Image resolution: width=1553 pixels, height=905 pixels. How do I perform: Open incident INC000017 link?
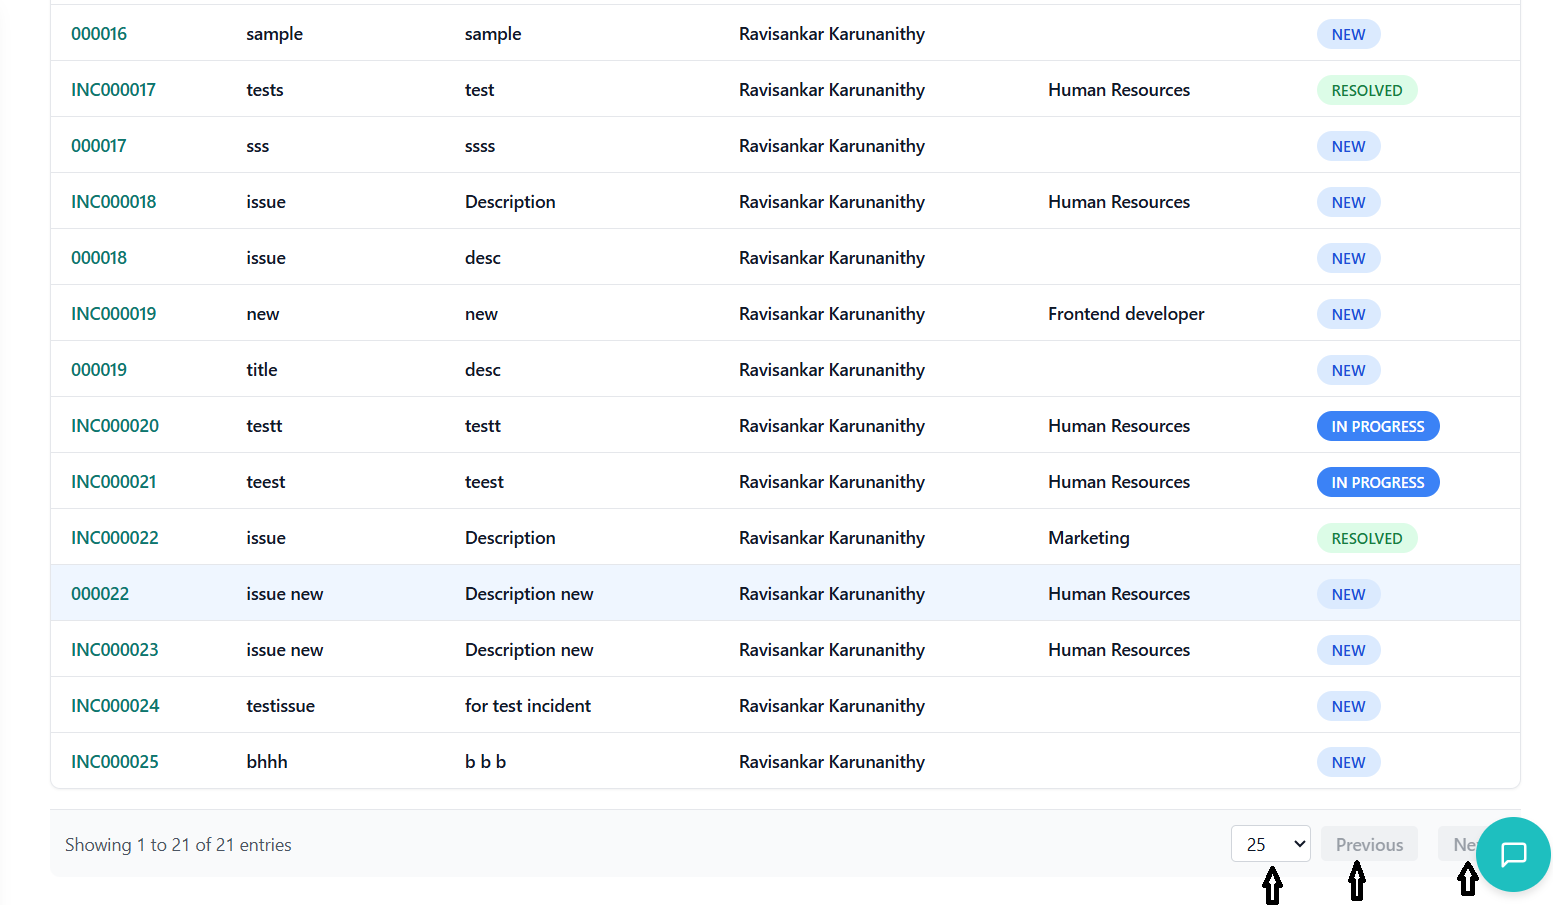113,90
